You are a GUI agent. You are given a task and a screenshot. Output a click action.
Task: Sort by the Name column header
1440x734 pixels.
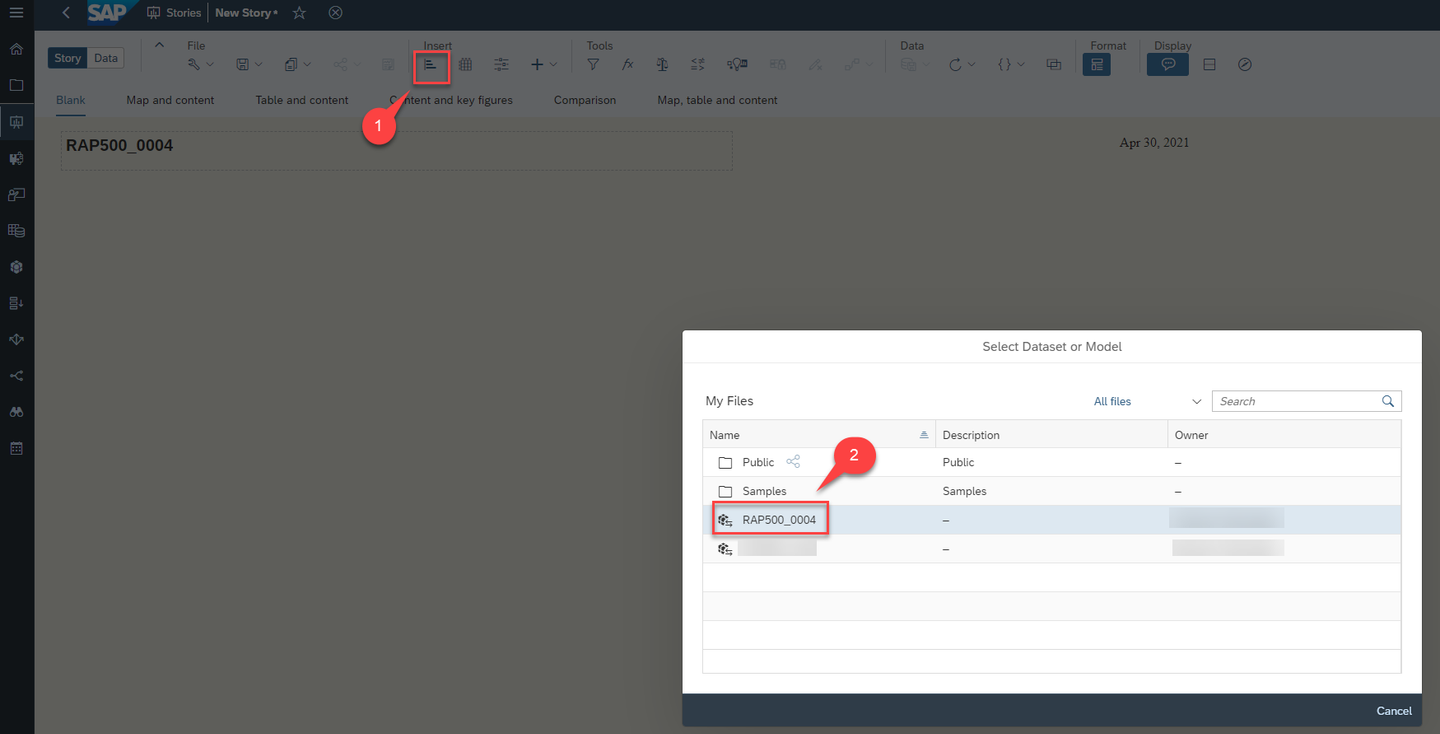click(x=819, y=435)
